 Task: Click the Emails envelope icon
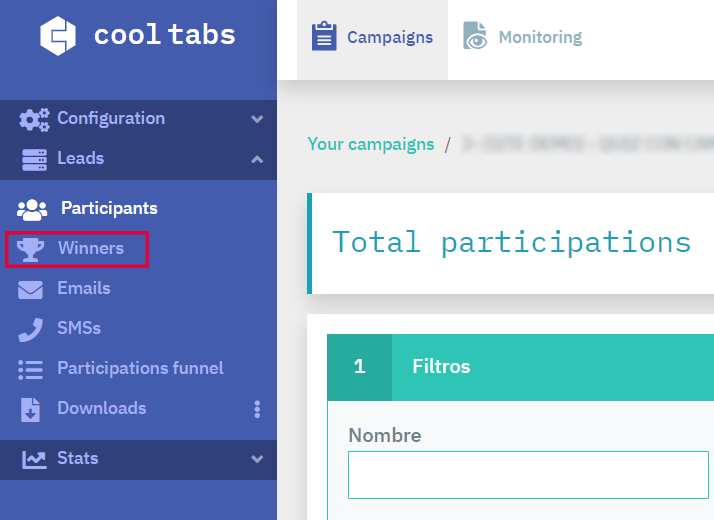point(30,289)
